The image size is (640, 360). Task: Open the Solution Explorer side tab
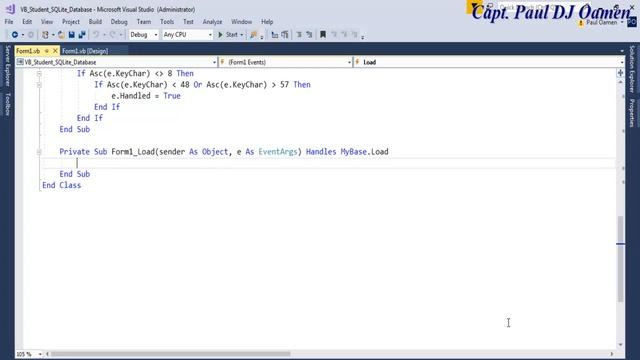pos(632,69)
